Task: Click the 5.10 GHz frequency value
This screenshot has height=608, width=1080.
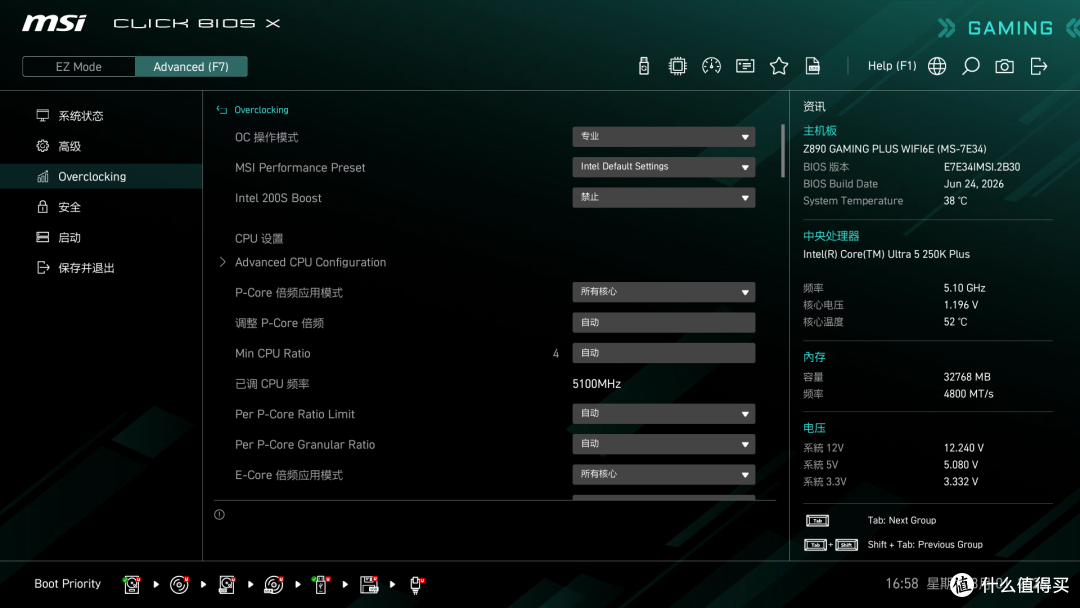Action: [x=964, y=288]
